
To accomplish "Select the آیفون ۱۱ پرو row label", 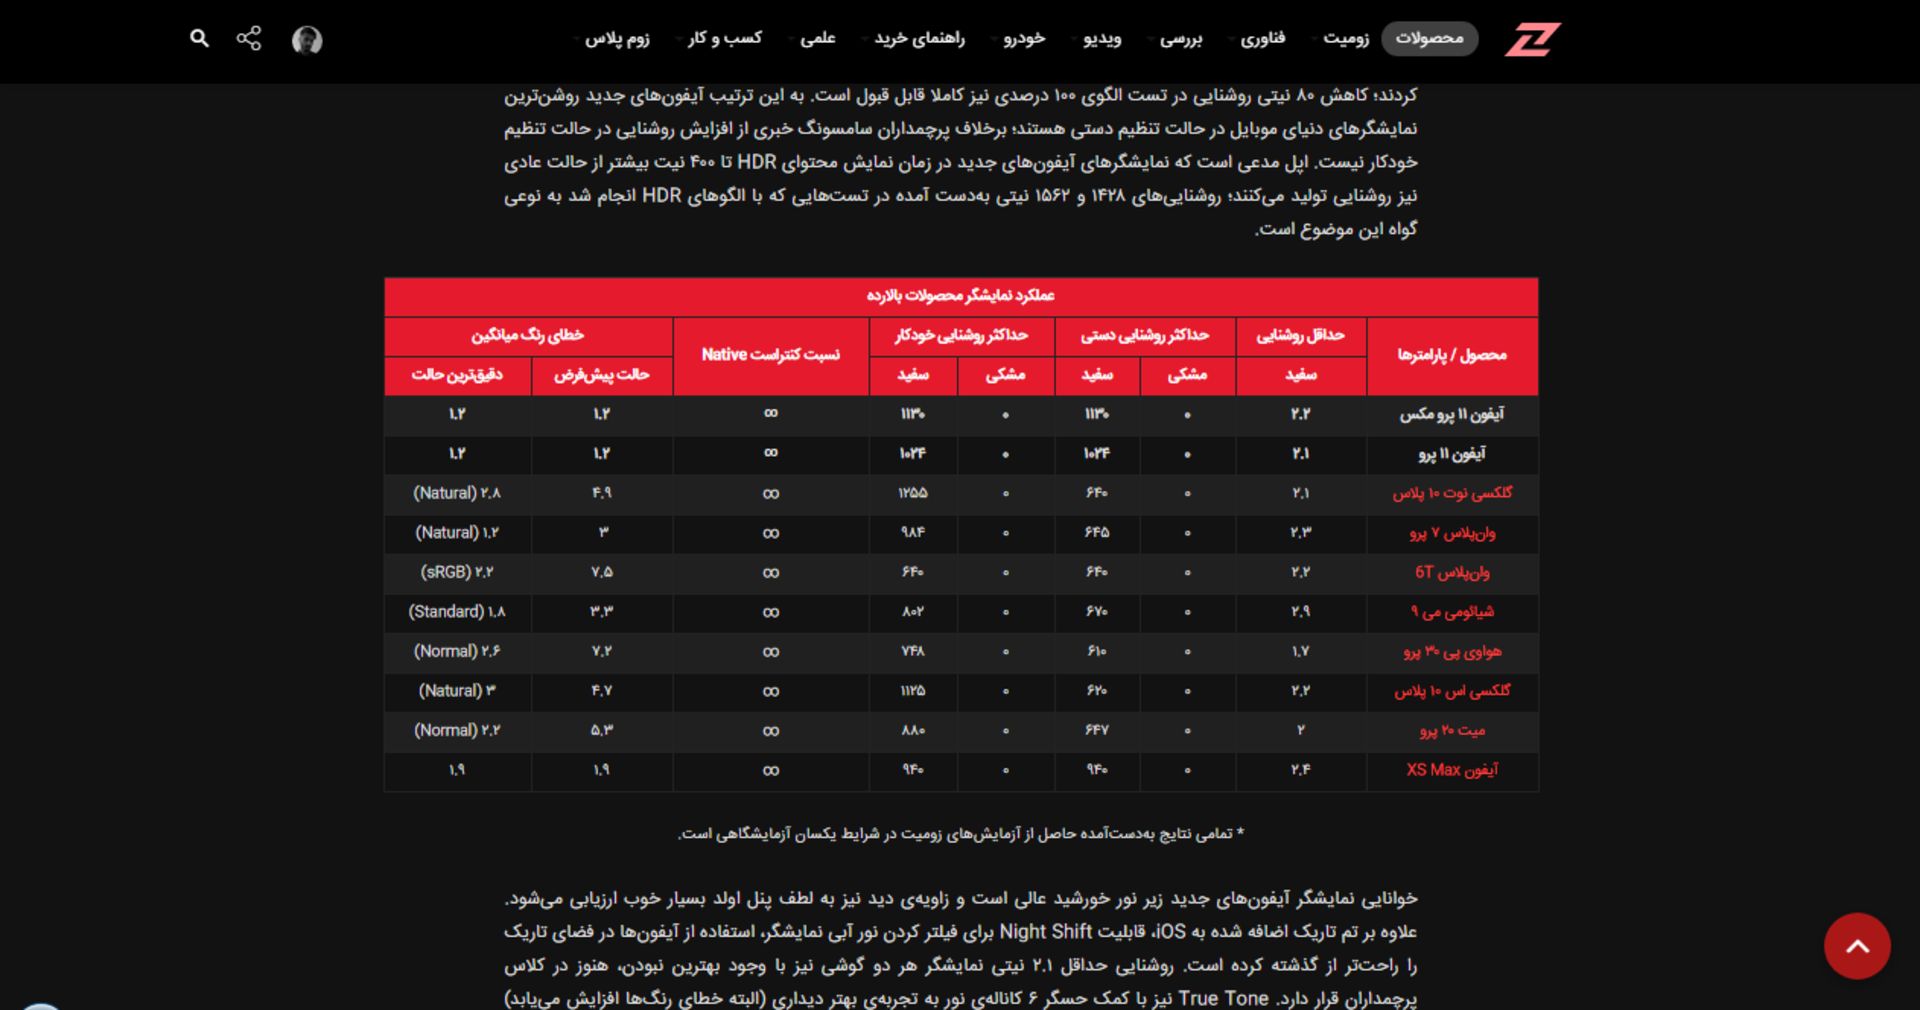I will tap(1452, 454).
